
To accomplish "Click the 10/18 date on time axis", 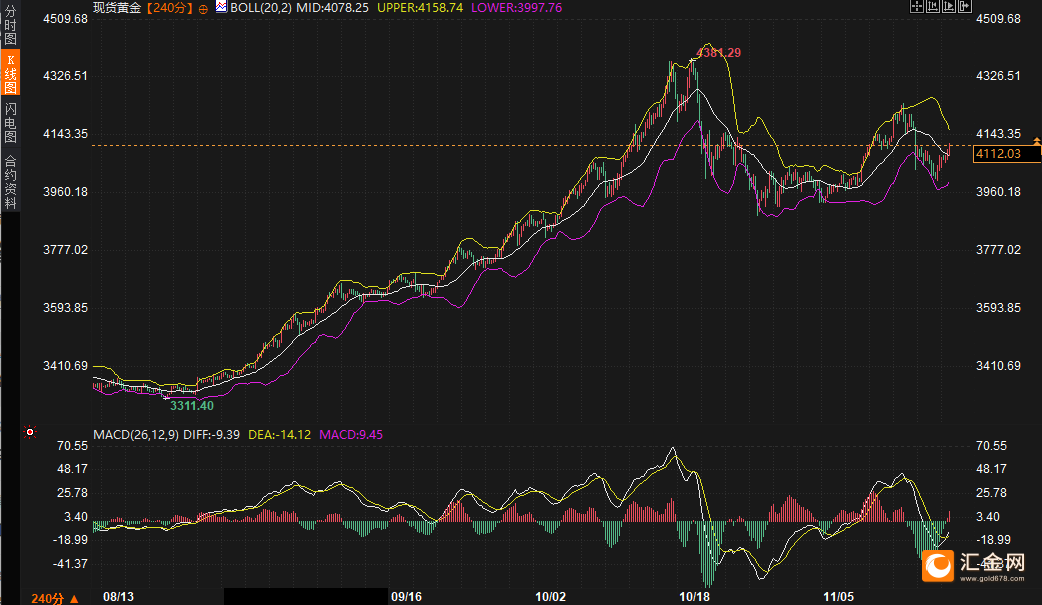I will tap(694, 596).
